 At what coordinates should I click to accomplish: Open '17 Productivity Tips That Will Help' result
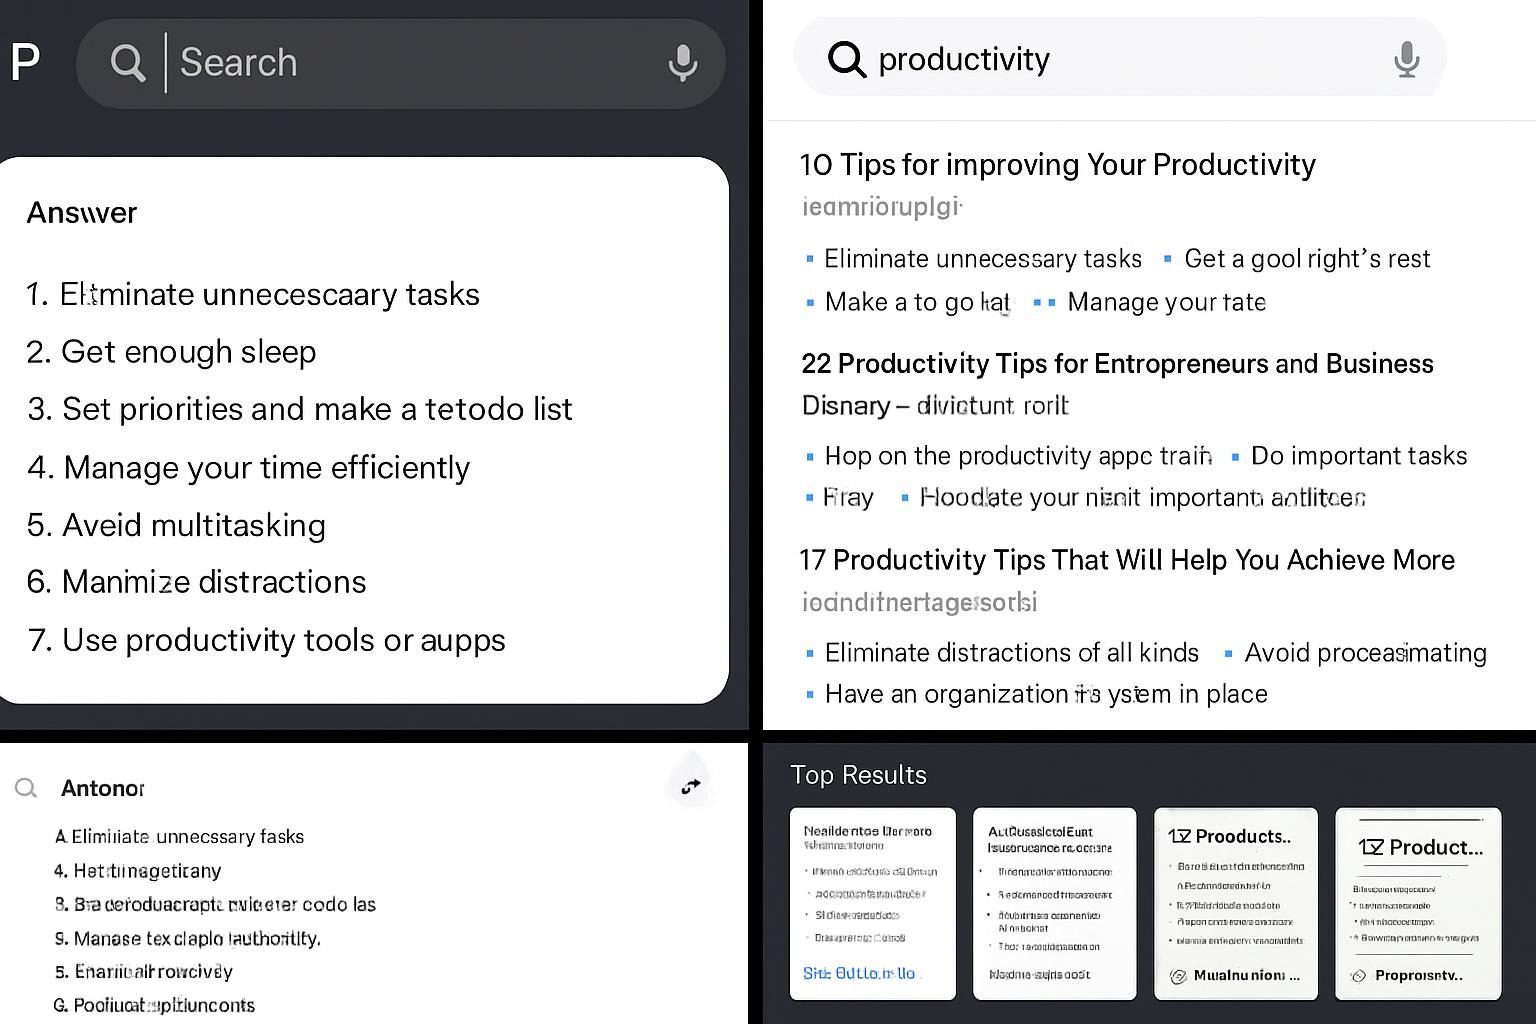pyautogui.click(x=1127, y=560)
